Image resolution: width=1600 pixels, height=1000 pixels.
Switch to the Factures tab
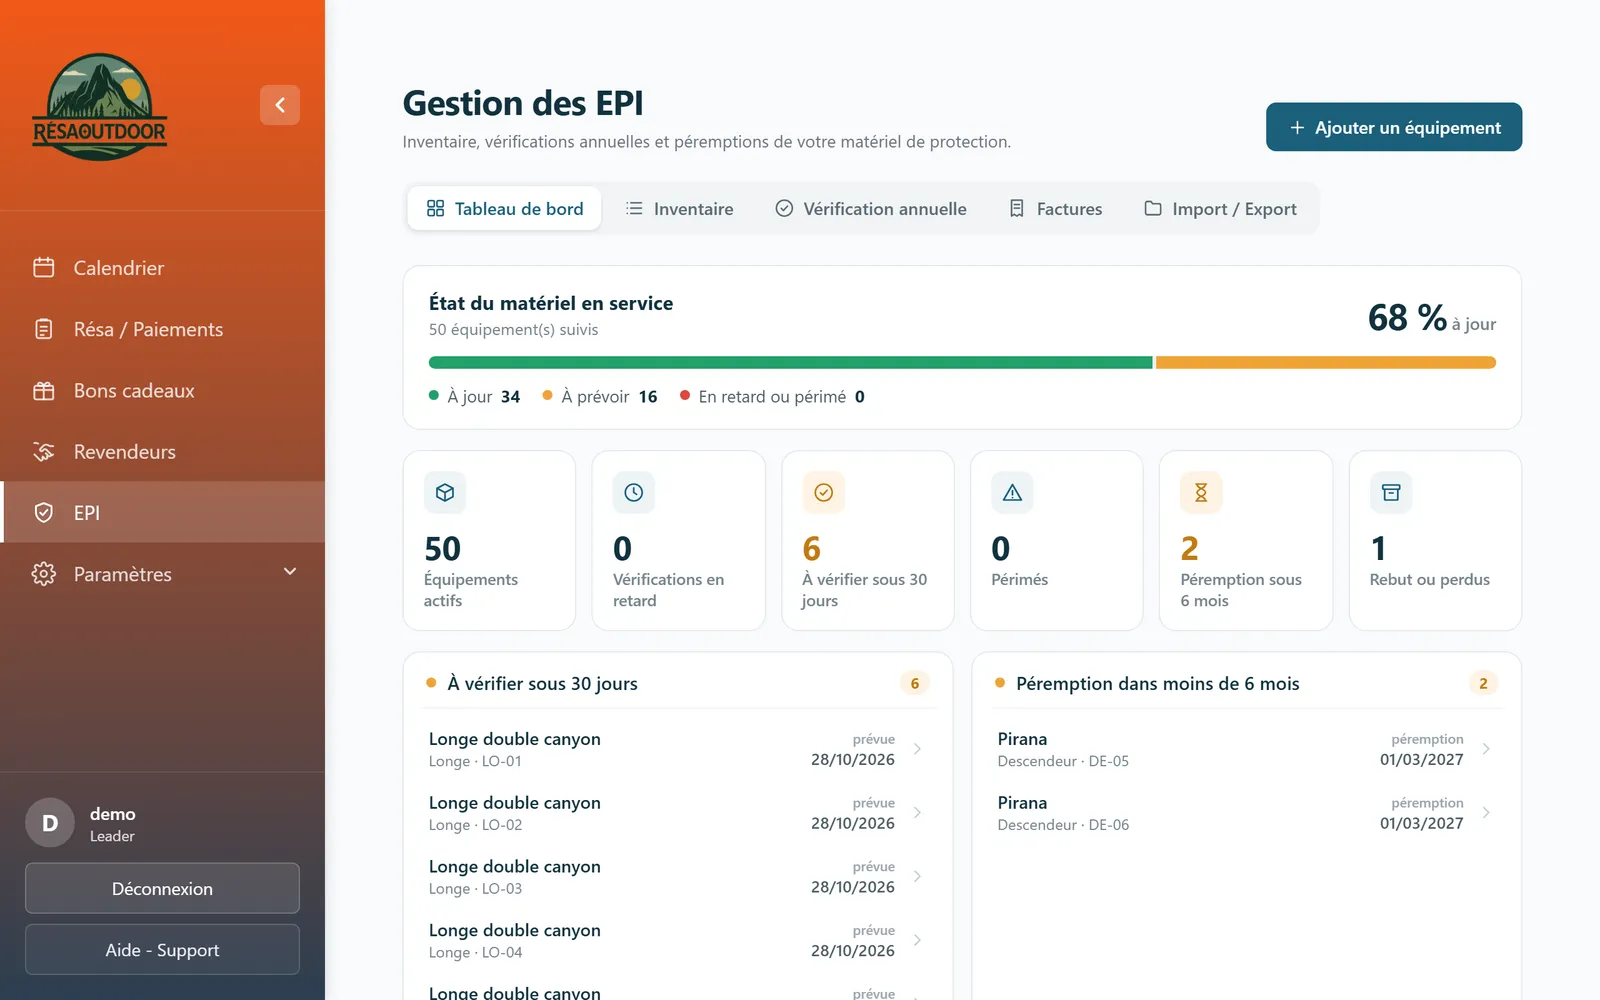coord(1055,208)
